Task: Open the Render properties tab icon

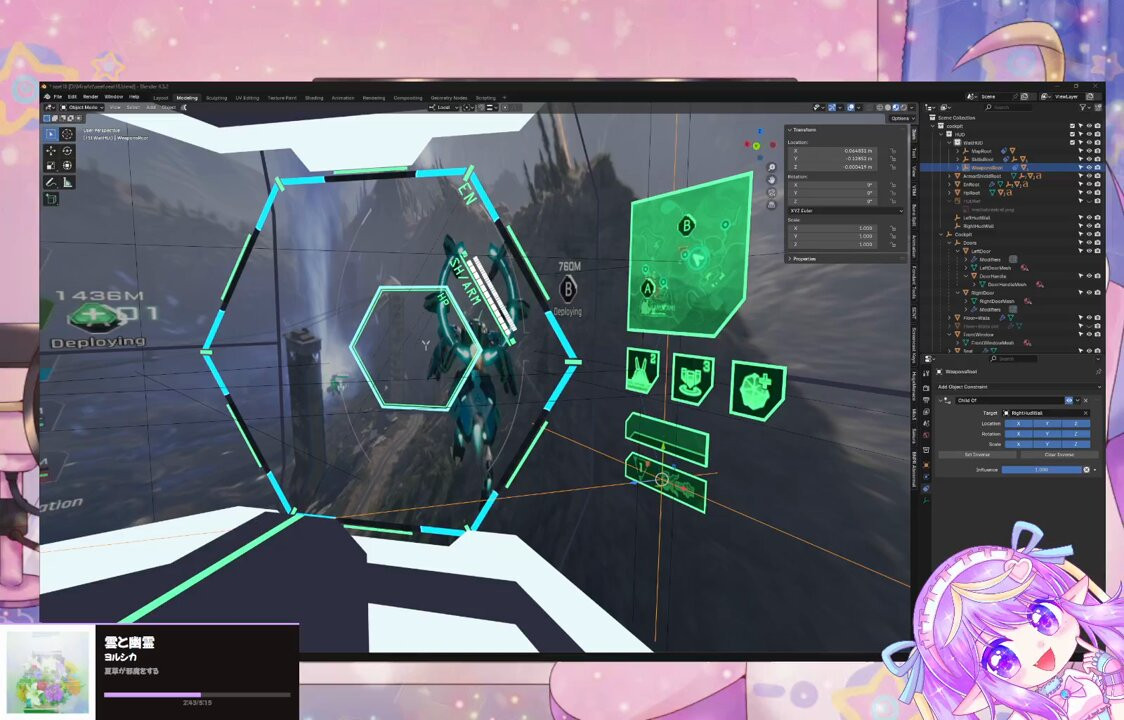Action: click(x=926, y=388)
